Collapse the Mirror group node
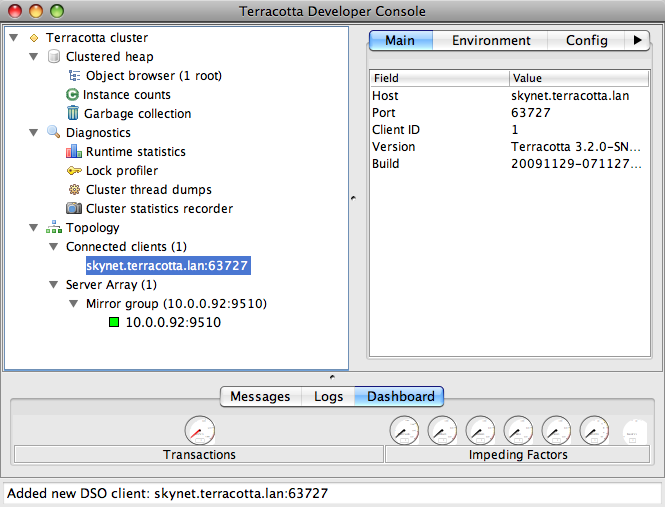Image resolution: width=665 pixels, height=507 pixels. pos(73,304)
